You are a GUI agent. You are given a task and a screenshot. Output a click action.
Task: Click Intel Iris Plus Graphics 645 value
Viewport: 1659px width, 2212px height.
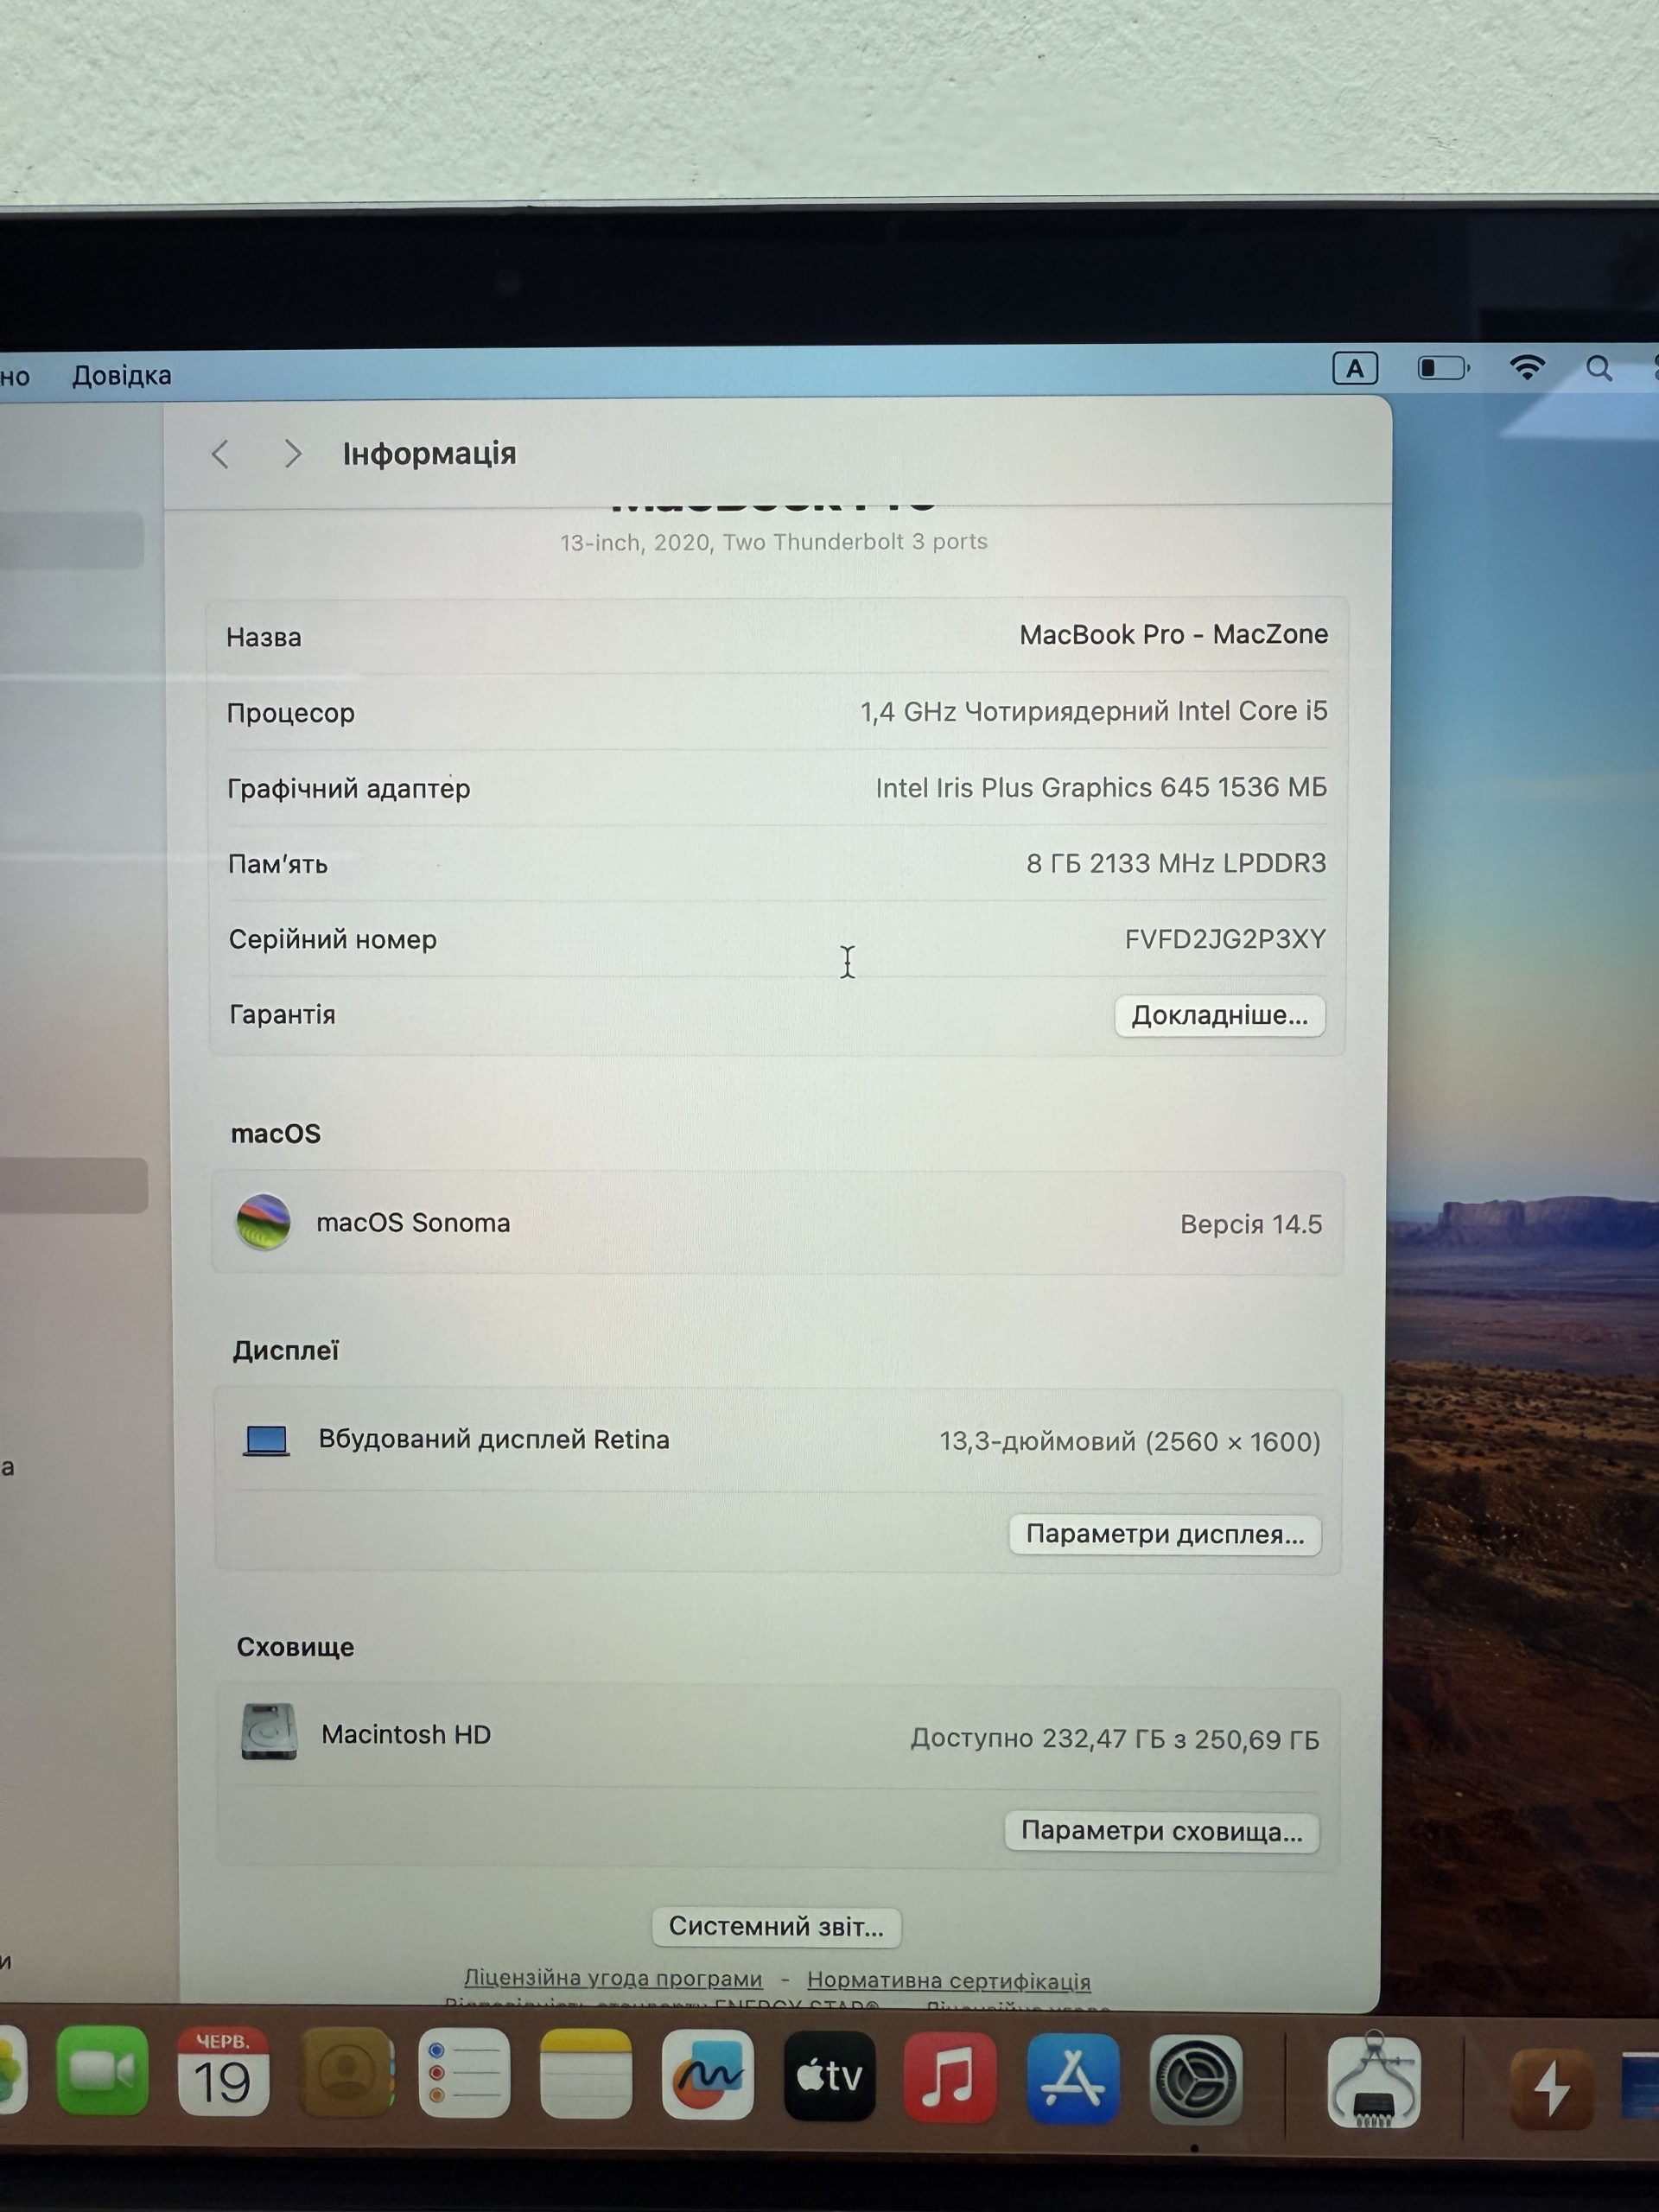[x=1101, y=787]
